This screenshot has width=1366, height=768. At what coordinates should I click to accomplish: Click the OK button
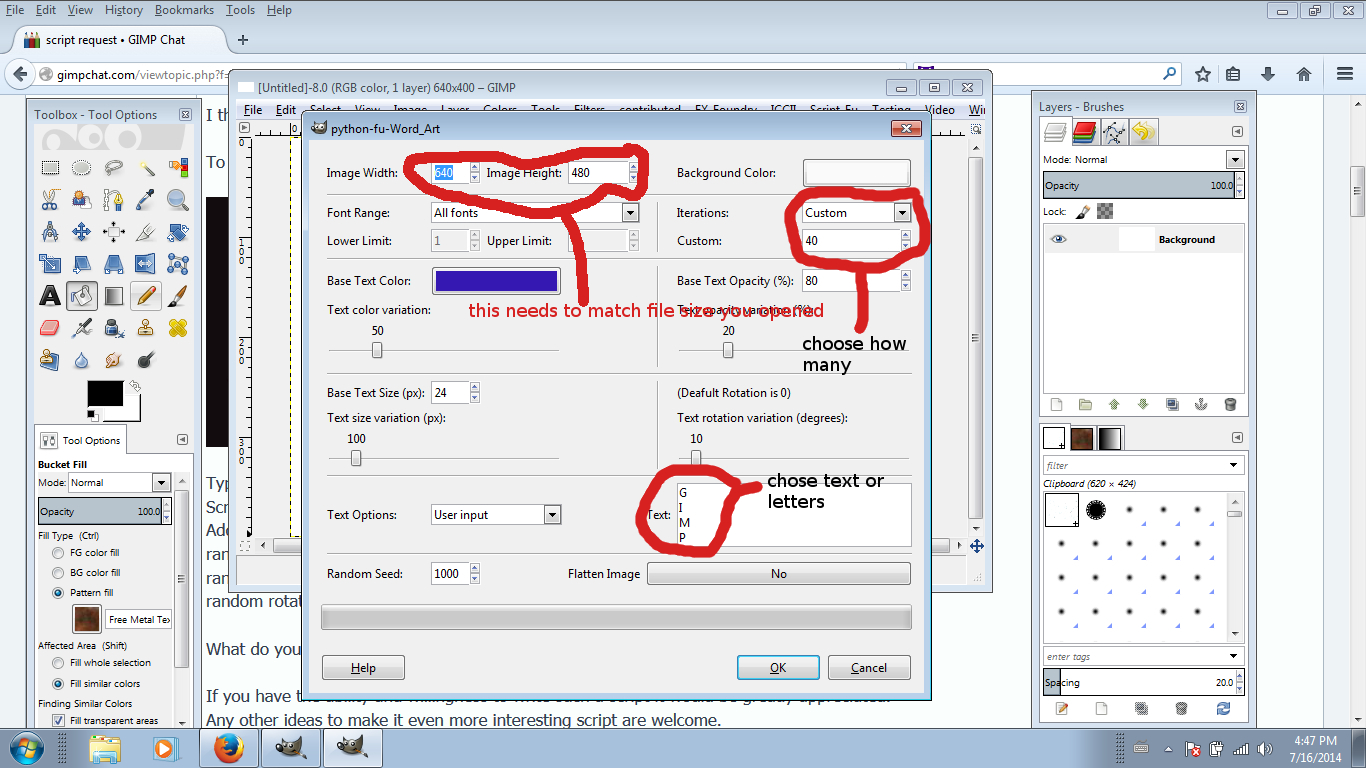[778, 668]
